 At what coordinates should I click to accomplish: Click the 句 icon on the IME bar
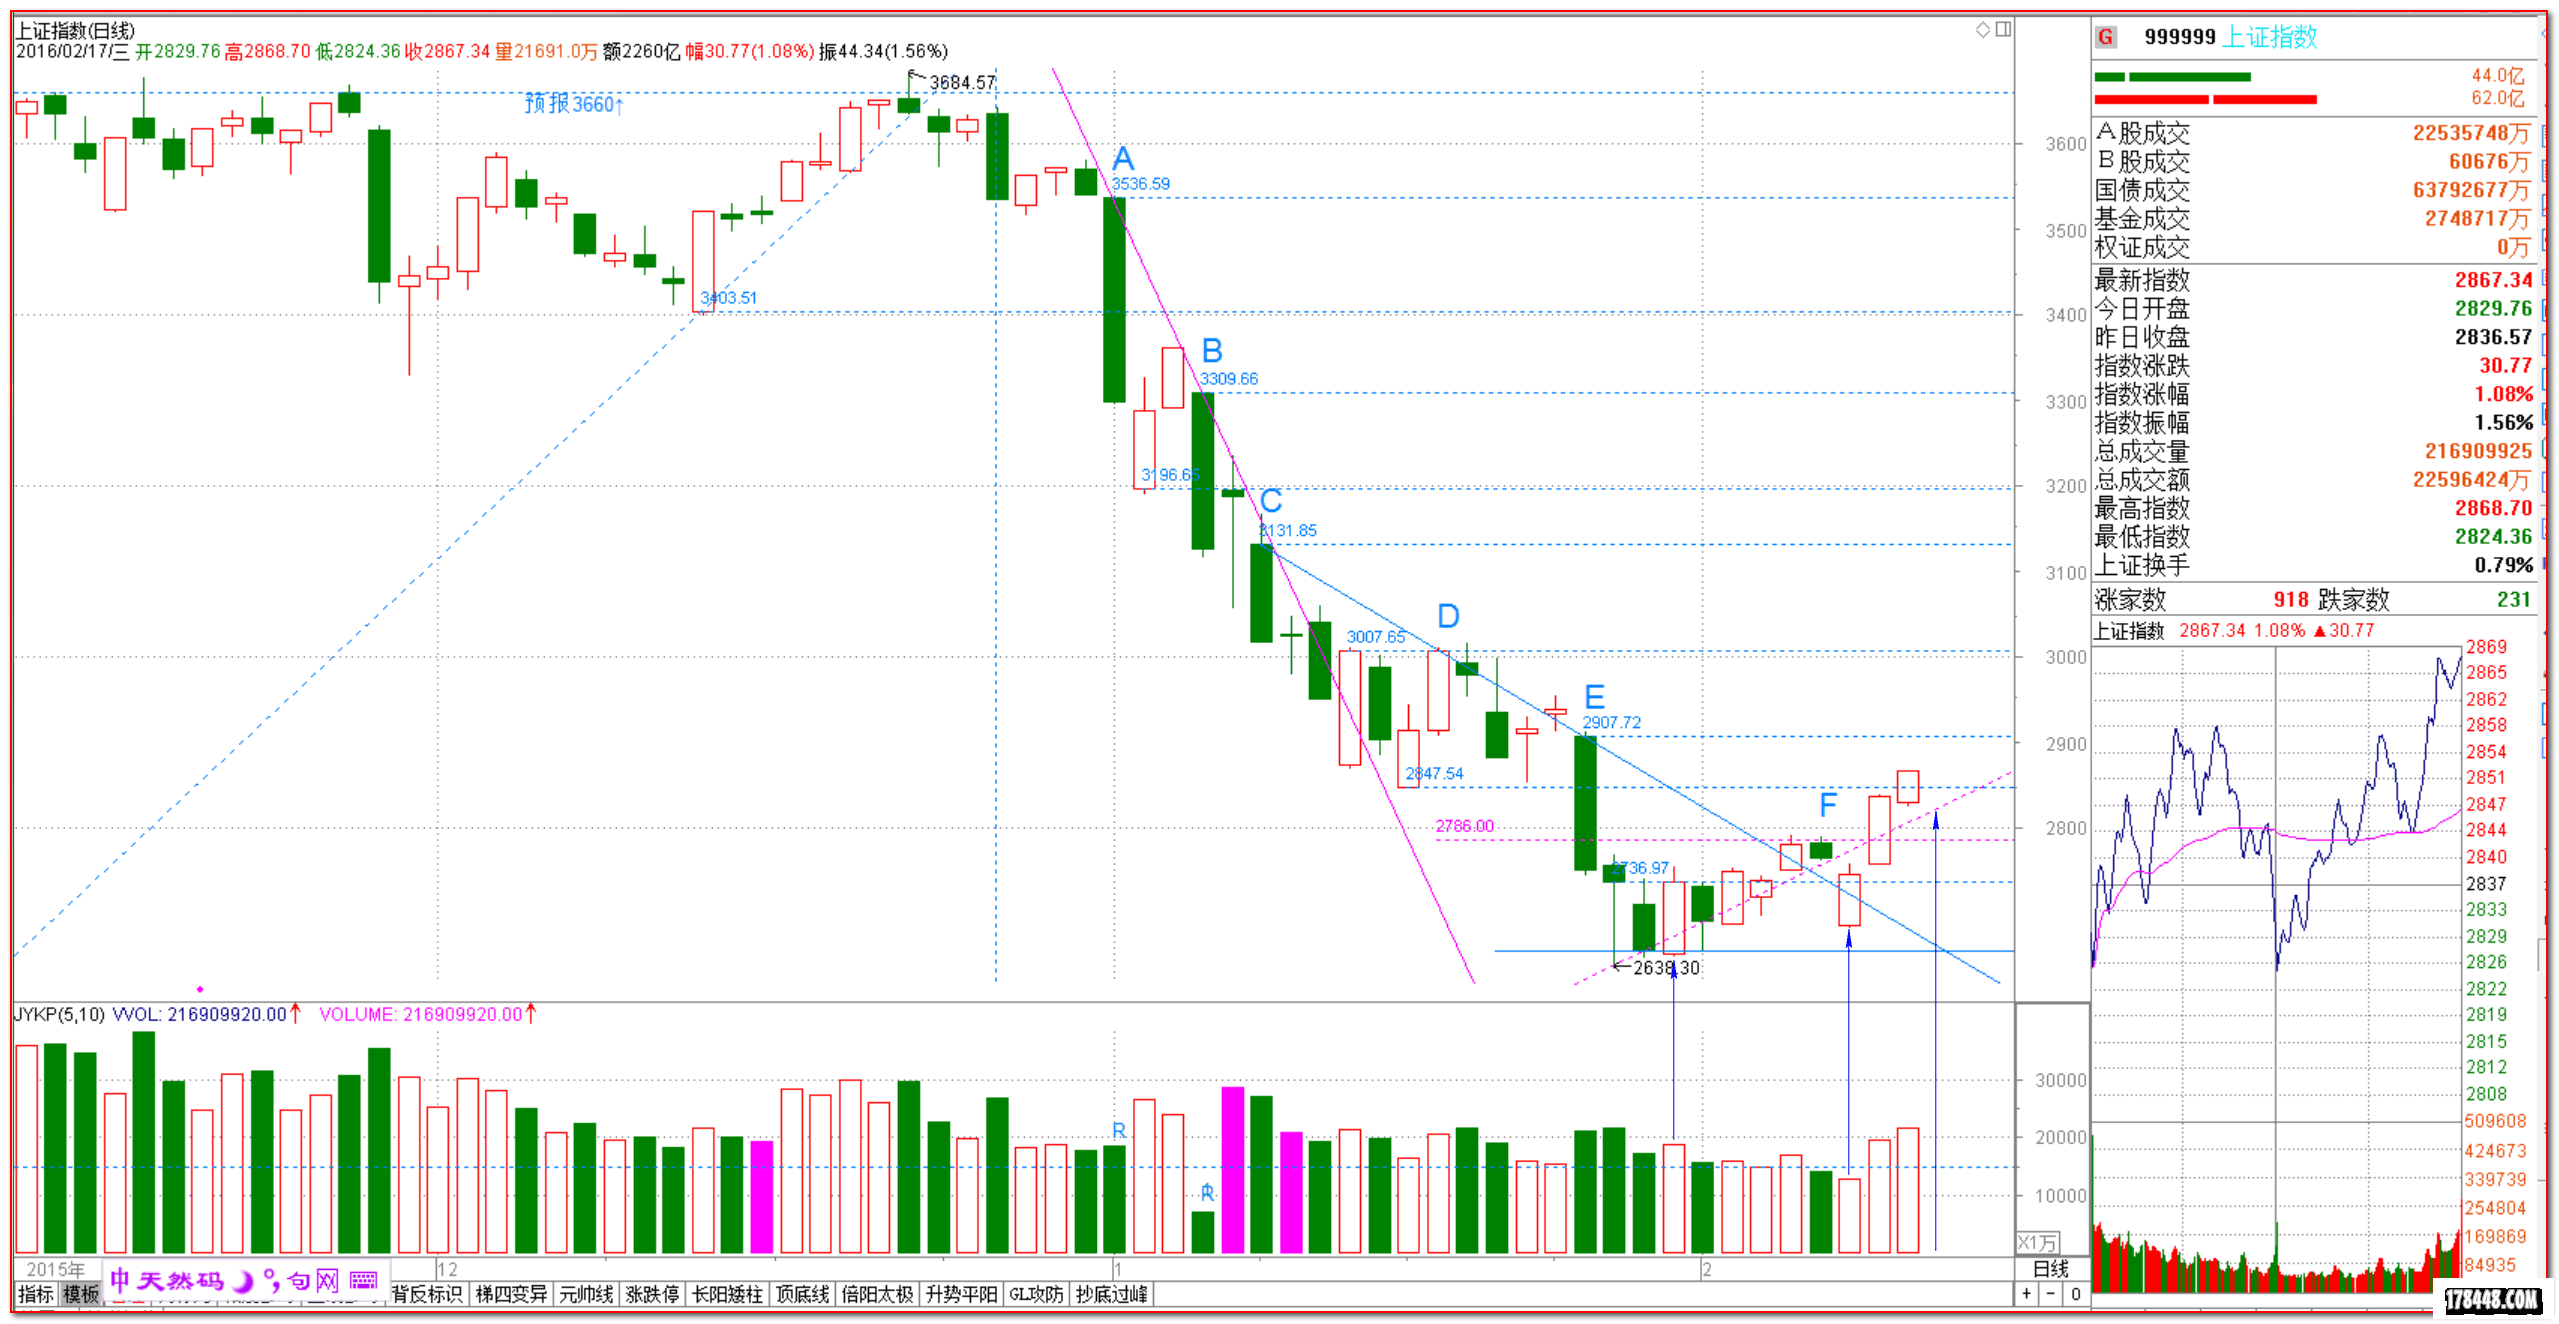pyautogui.click(x=298, y=1281)
